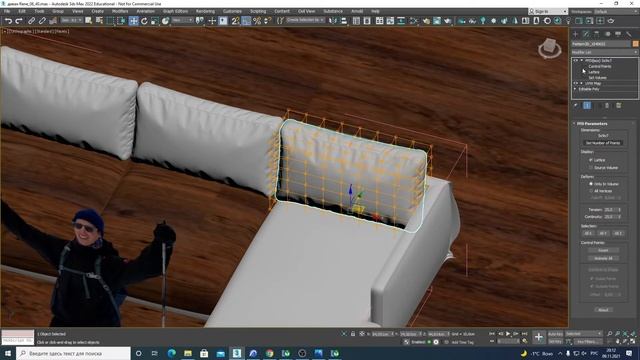Toggle the Selection Lock icon
640x360 pixels.
coord(353,334)
